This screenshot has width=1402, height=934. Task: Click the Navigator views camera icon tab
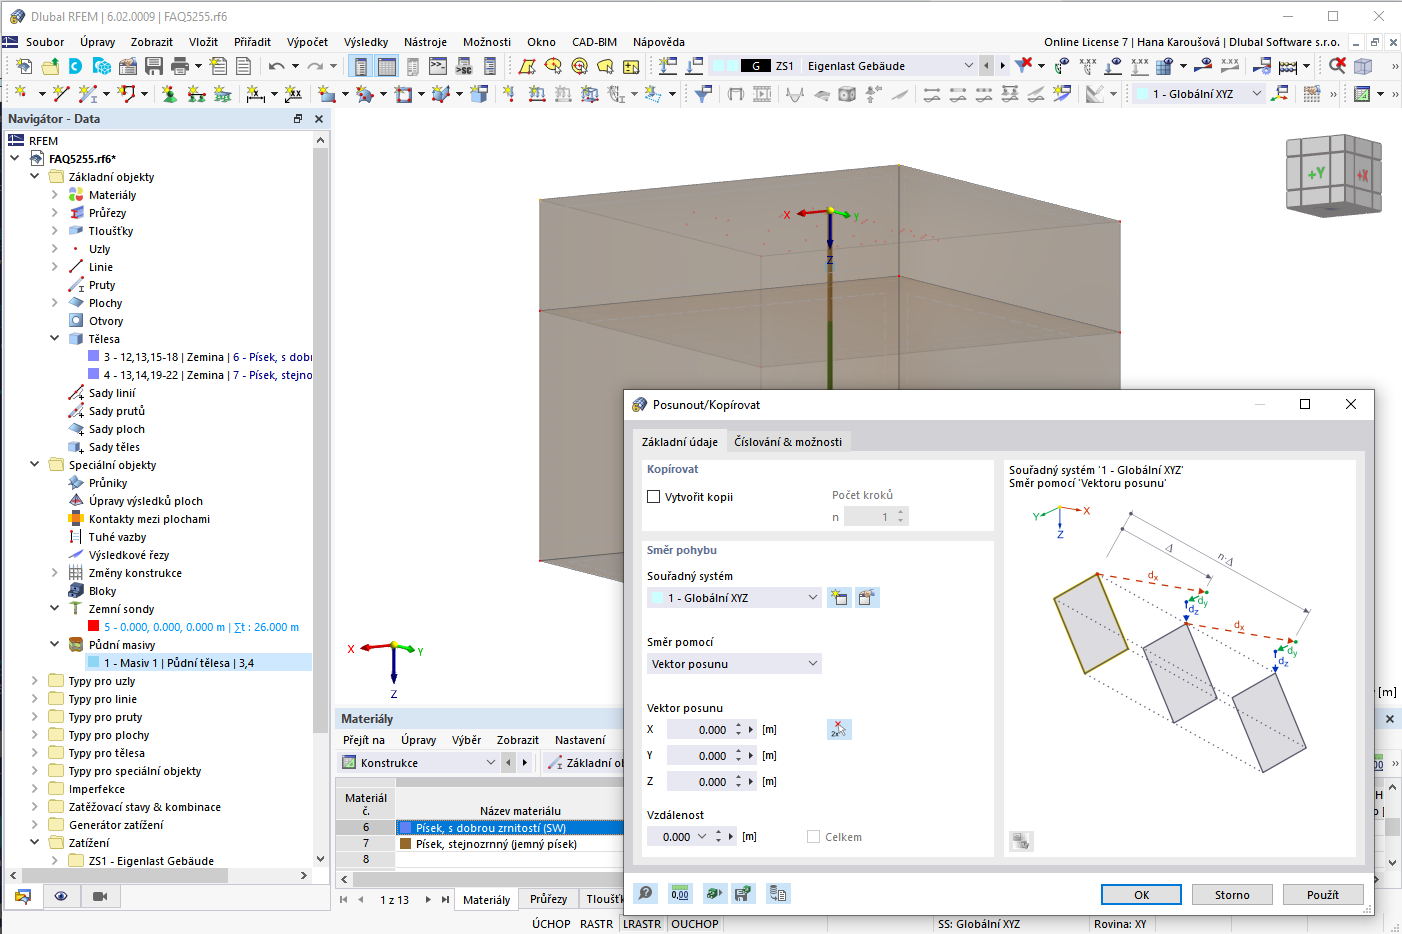click(100, 896)
